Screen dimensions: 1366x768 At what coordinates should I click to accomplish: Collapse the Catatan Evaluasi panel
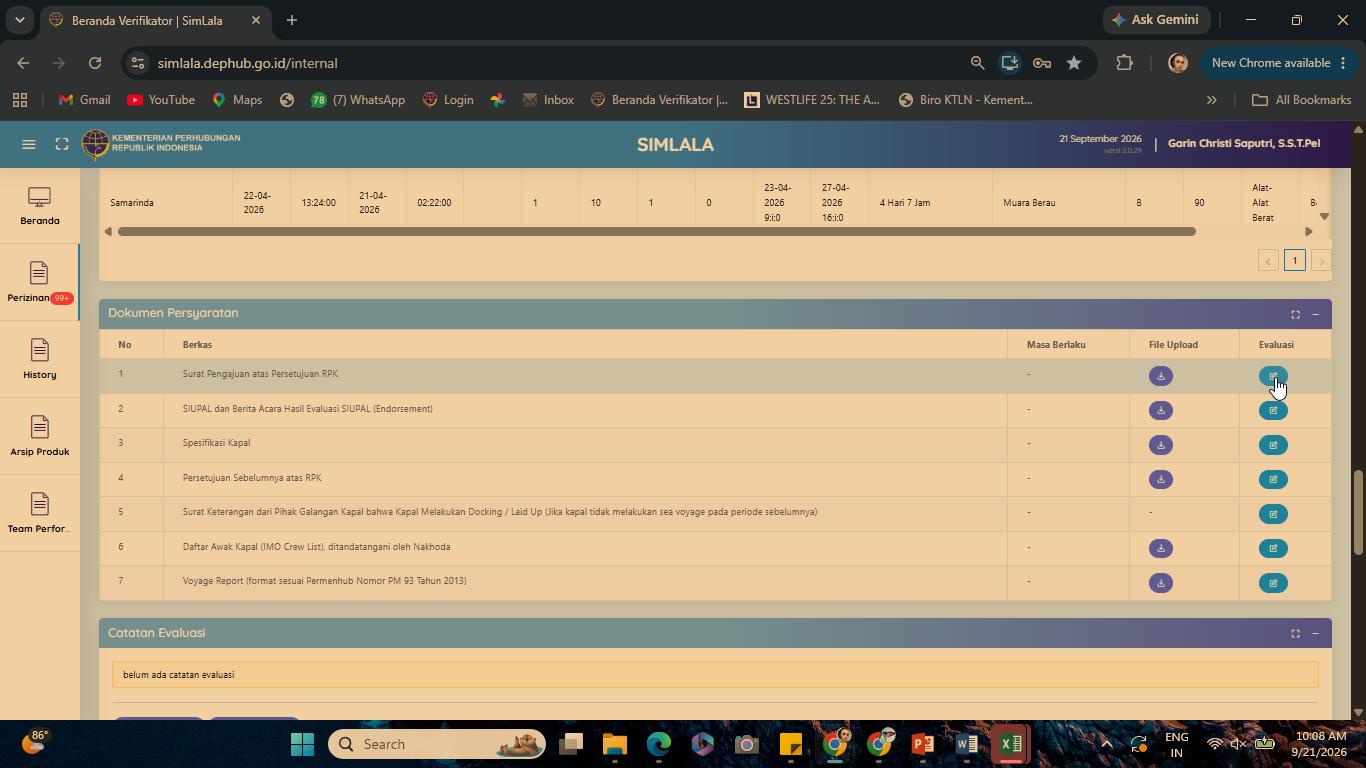[x=1315, y=633]
